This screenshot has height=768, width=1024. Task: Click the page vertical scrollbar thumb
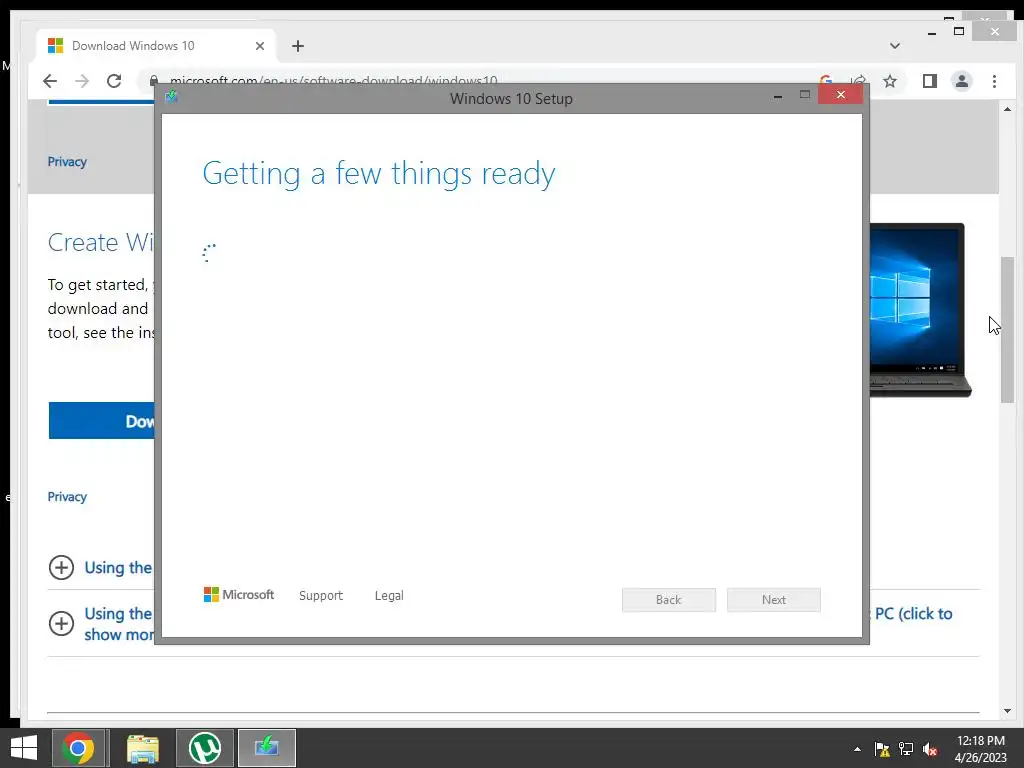tap(1007, 330)
